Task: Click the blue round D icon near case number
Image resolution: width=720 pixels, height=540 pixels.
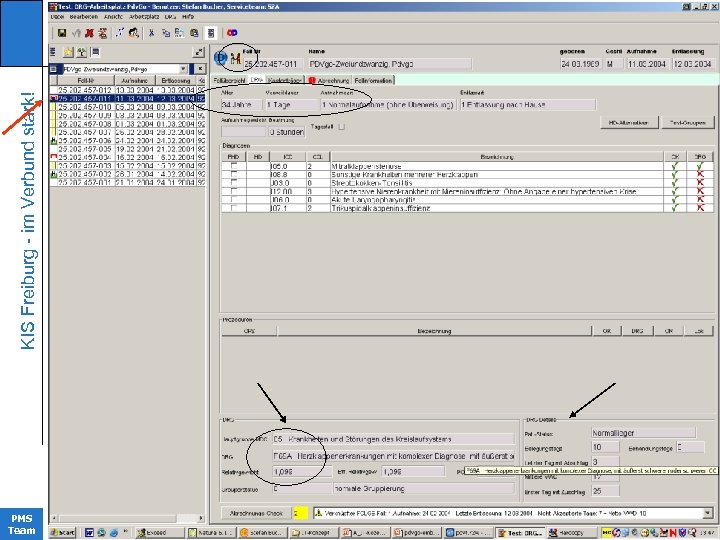Action: [220, 58]
